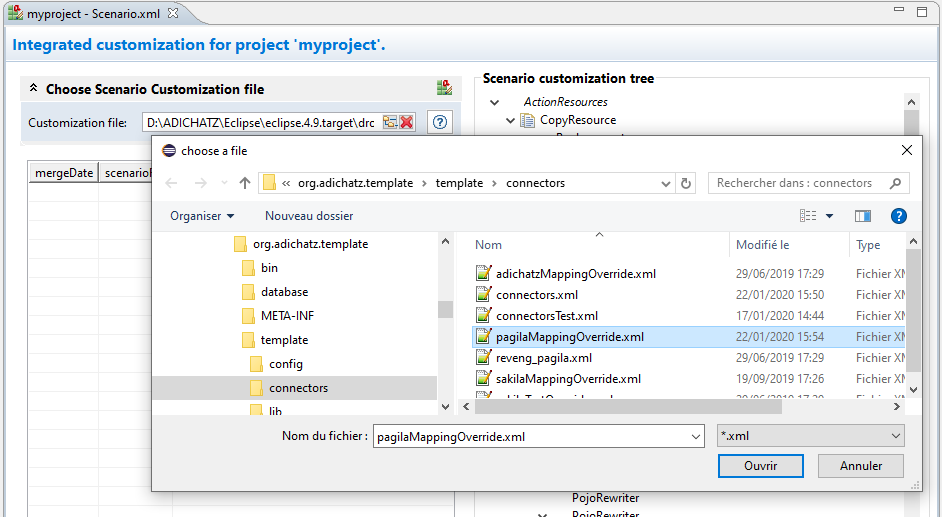
Task: Open the help button next to Customization file
Action: click(439, 122)
